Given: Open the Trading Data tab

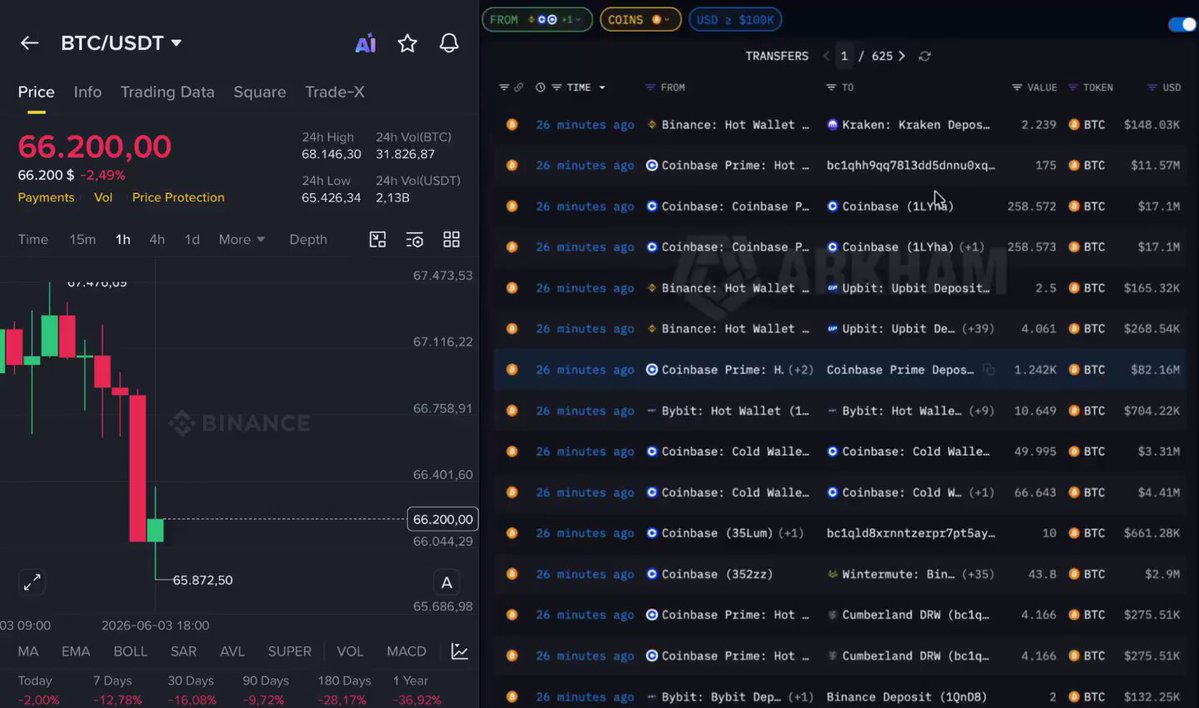Looking at the screenshot, I should click(x=167, y=92).
